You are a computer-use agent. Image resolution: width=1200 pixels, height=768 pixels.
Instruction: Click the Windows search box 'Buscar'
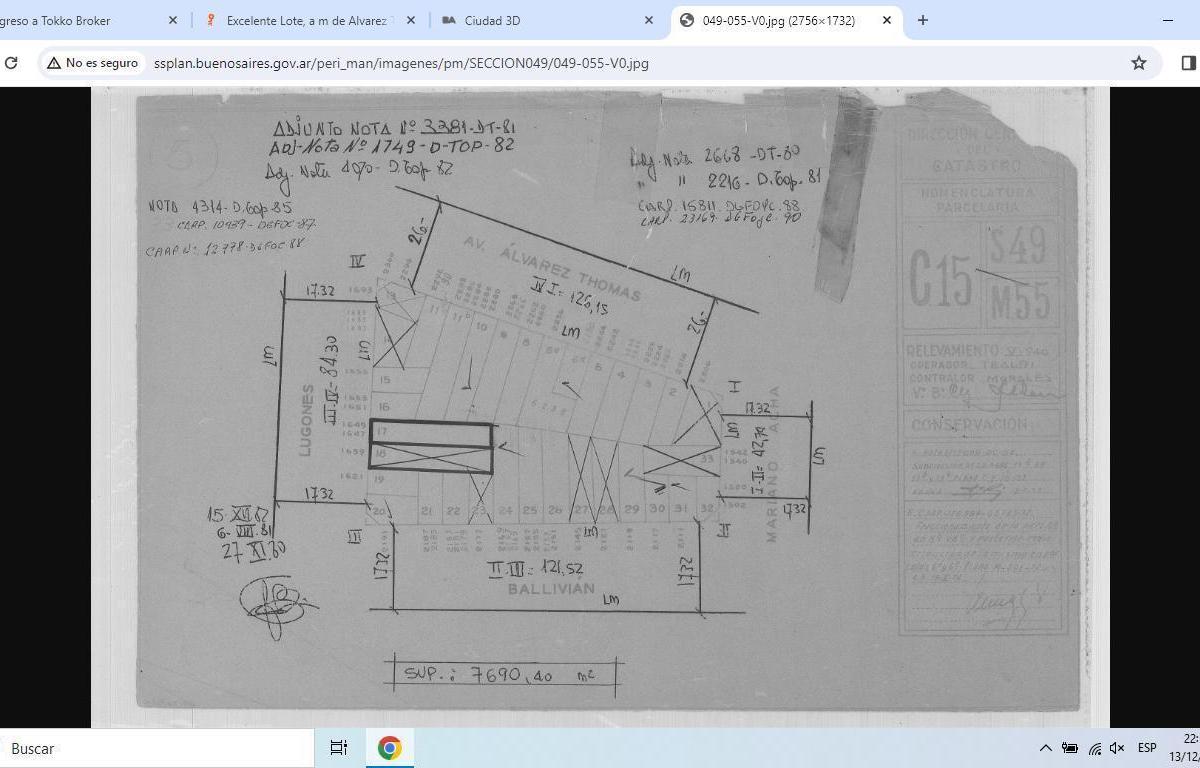(x=155, y=748)
